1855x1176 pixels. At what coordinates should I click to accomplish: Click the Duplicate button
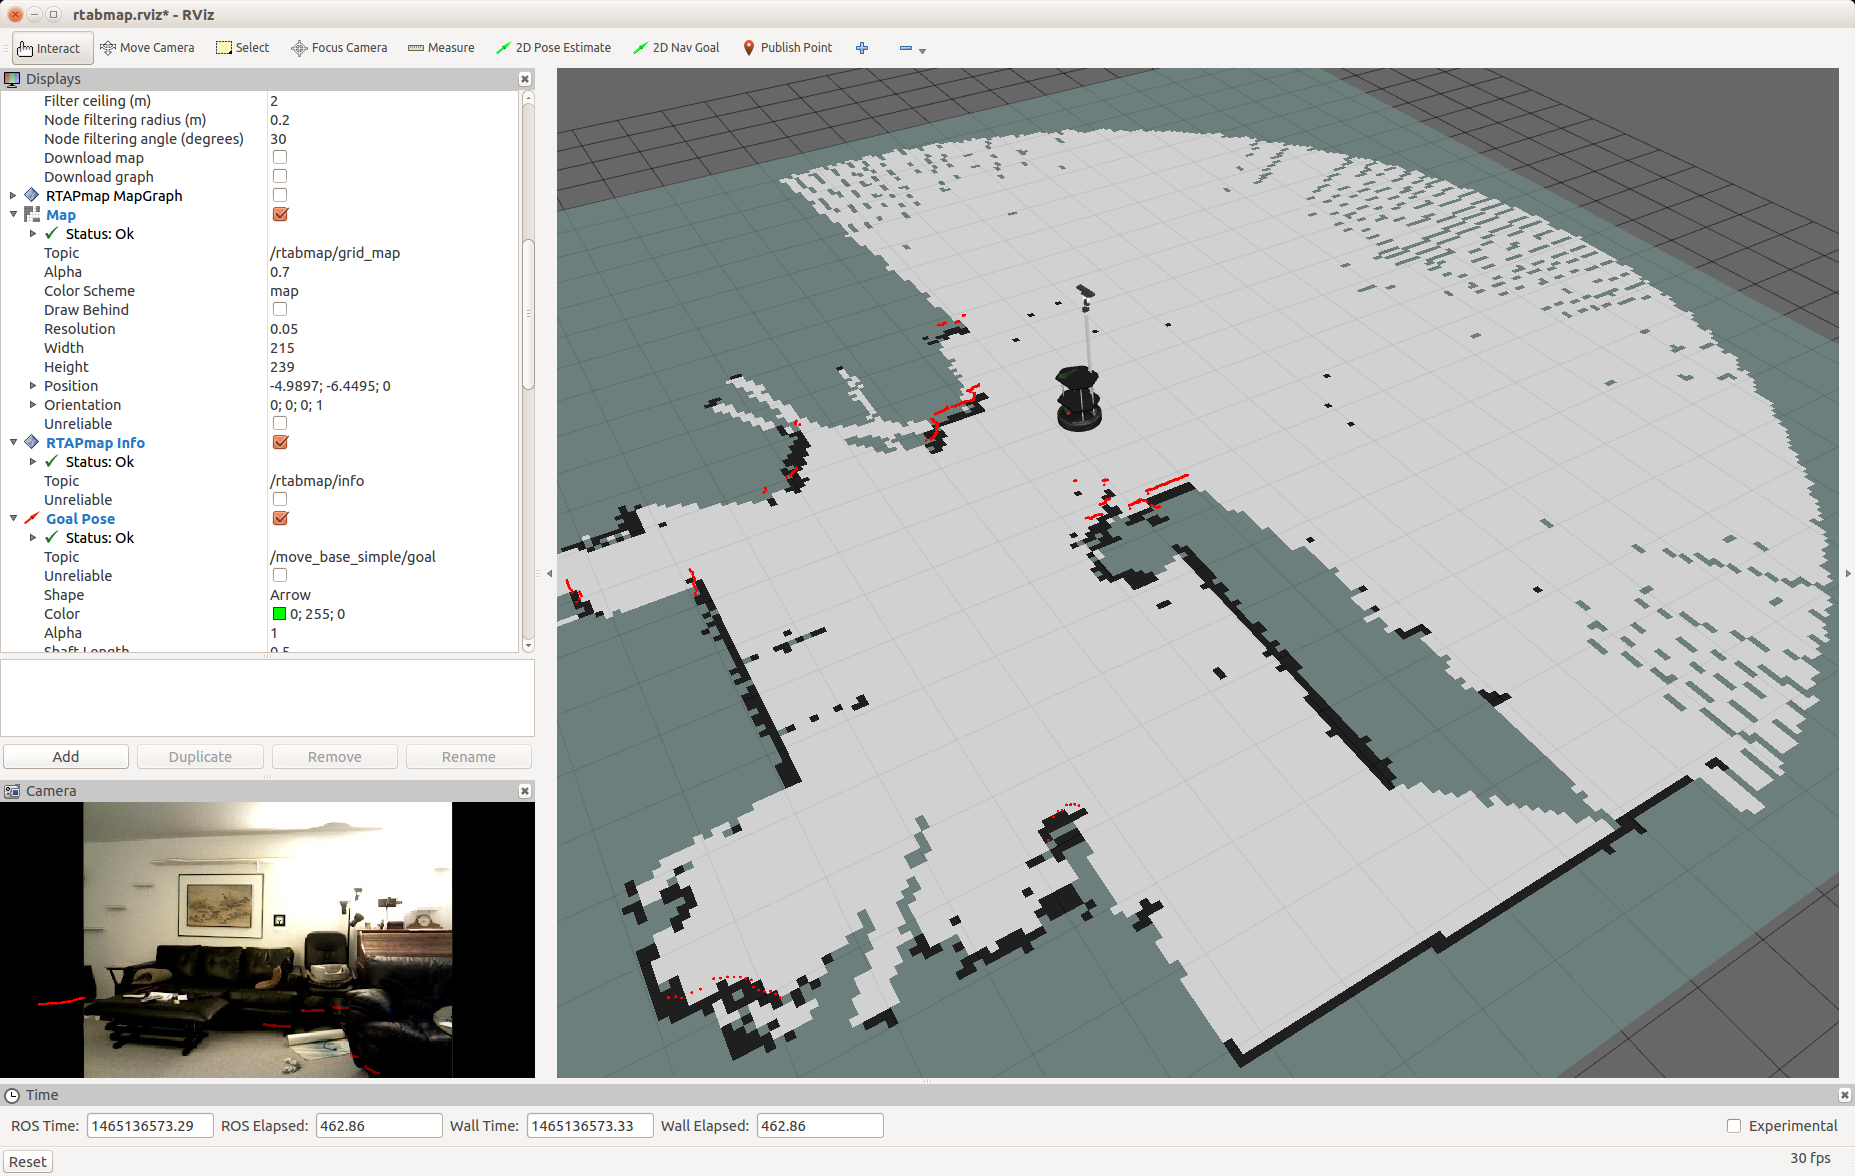click(x=200, y=757)
